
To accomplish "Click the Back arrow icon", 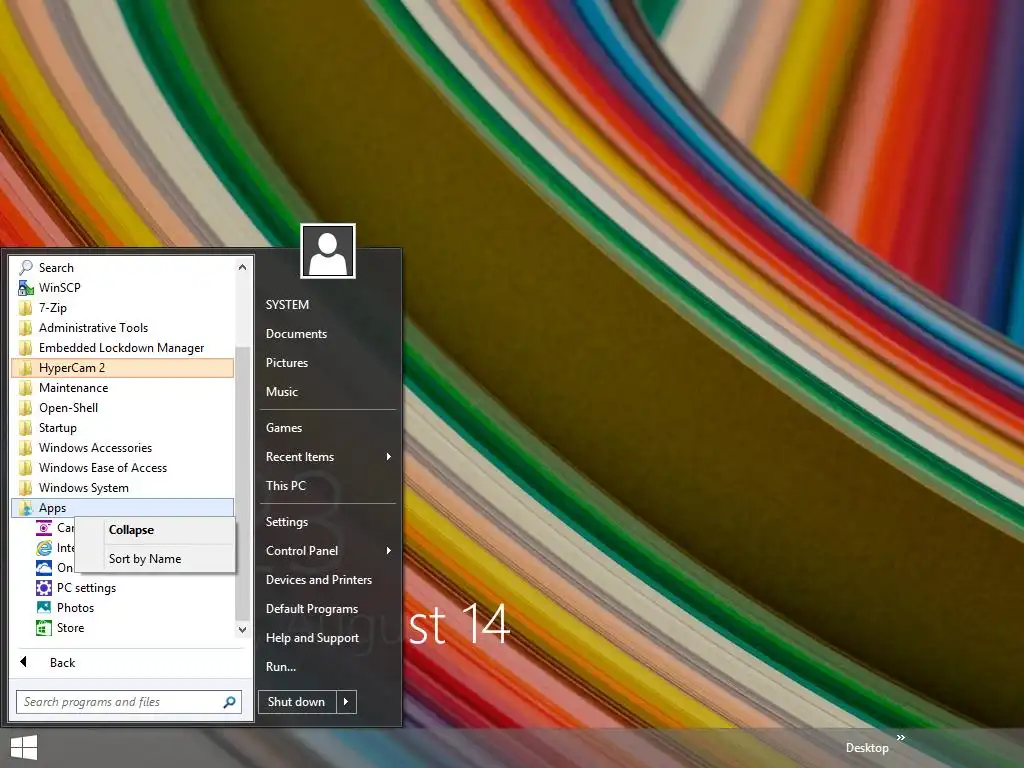I will click(x=24, y=662).
